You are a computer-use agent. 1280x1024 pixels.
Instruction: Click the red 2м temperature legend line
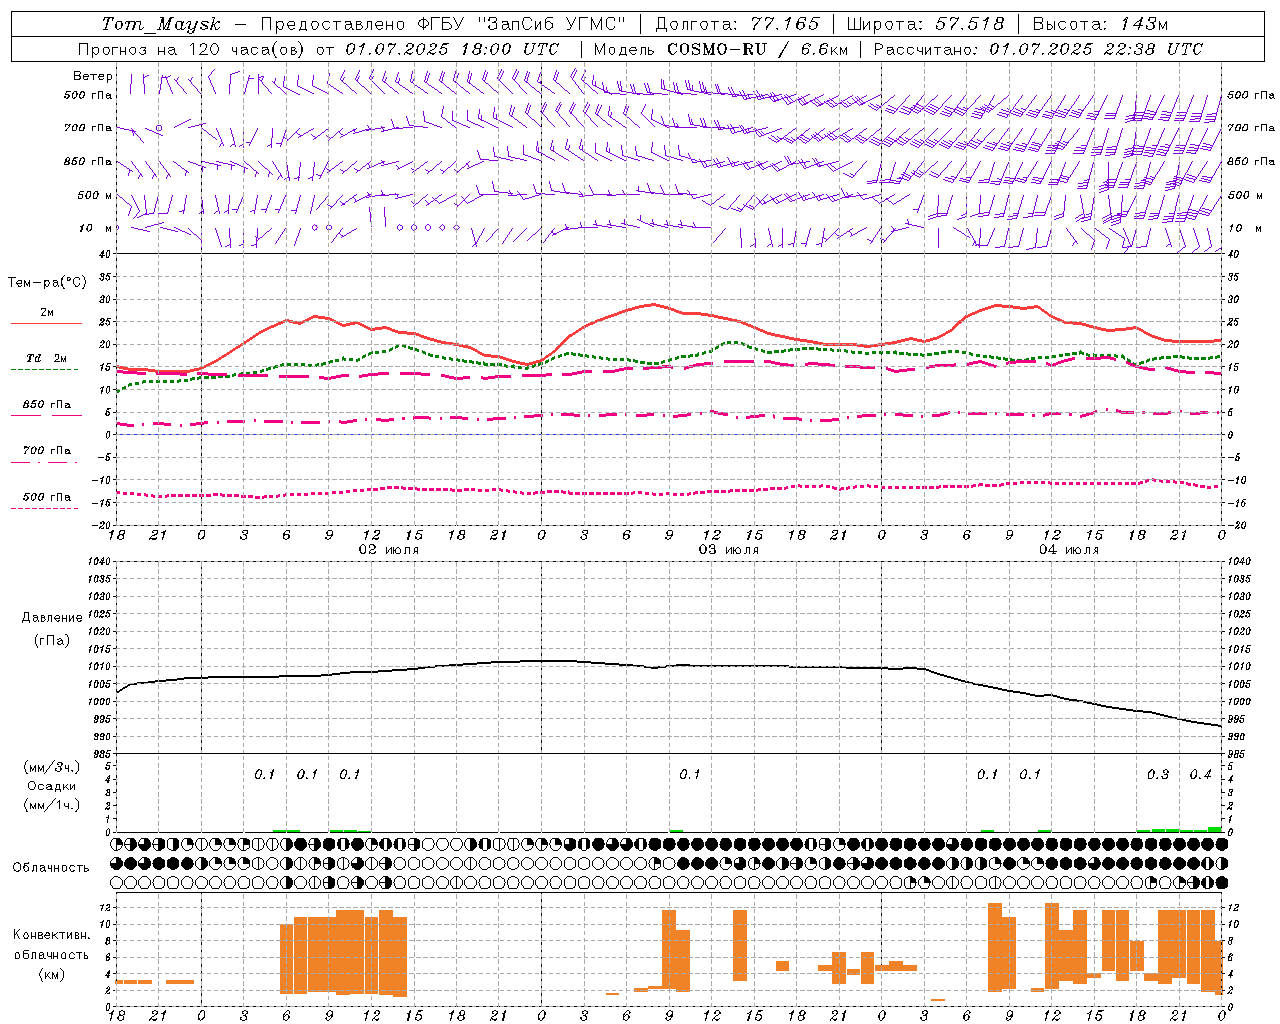pos(46,324)
